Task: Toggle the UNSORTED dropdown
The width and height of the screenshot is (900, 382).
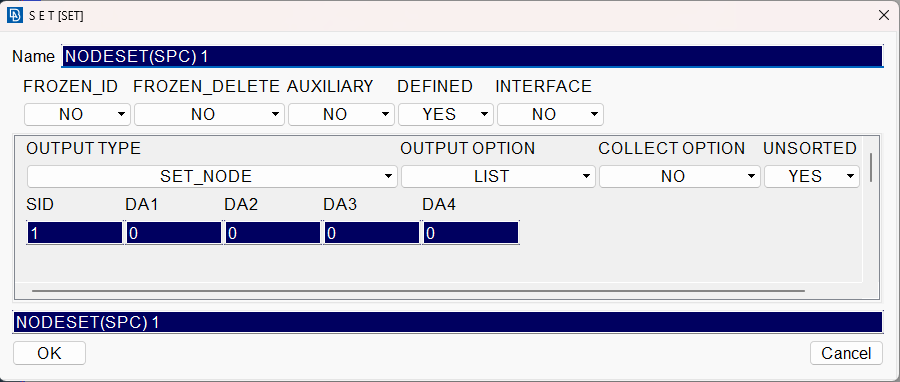Action: 812,176
